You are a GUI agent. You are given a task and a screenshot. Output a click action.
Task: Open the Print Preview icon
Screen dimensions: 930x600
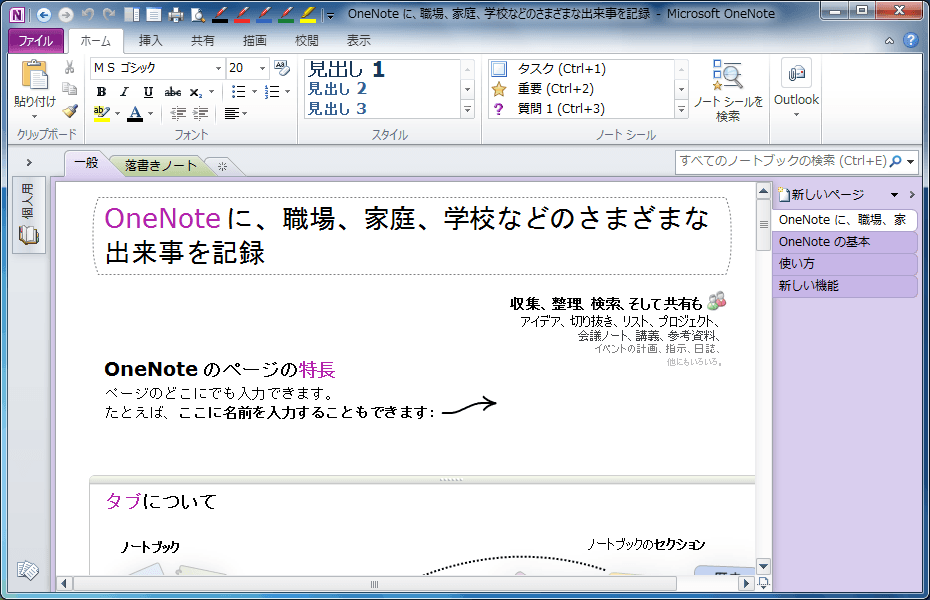pyautogui.click(x=198, y=14)
